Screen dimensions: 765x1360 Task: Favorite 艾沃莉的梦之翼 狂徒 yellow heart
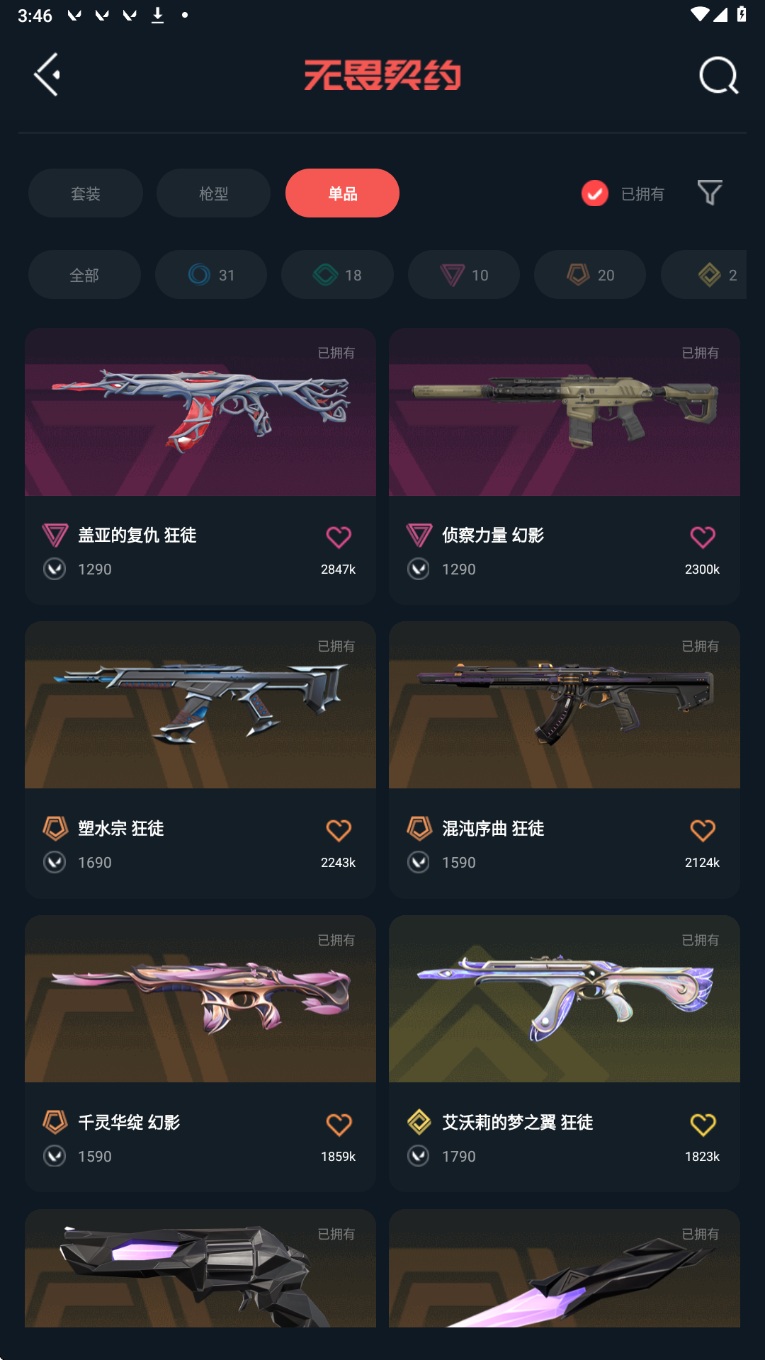703,1124
